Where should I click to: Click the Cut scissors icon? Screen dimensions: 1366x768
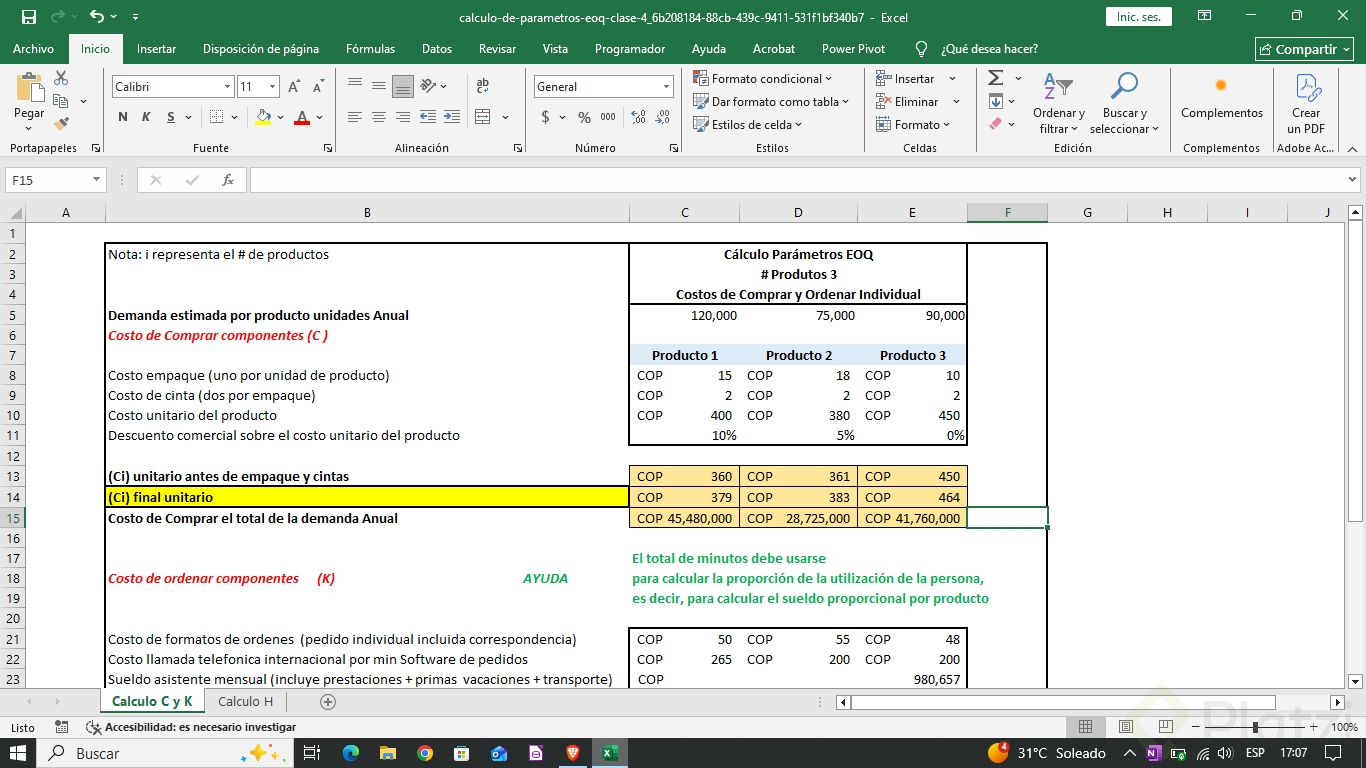[x=61, y=78]
